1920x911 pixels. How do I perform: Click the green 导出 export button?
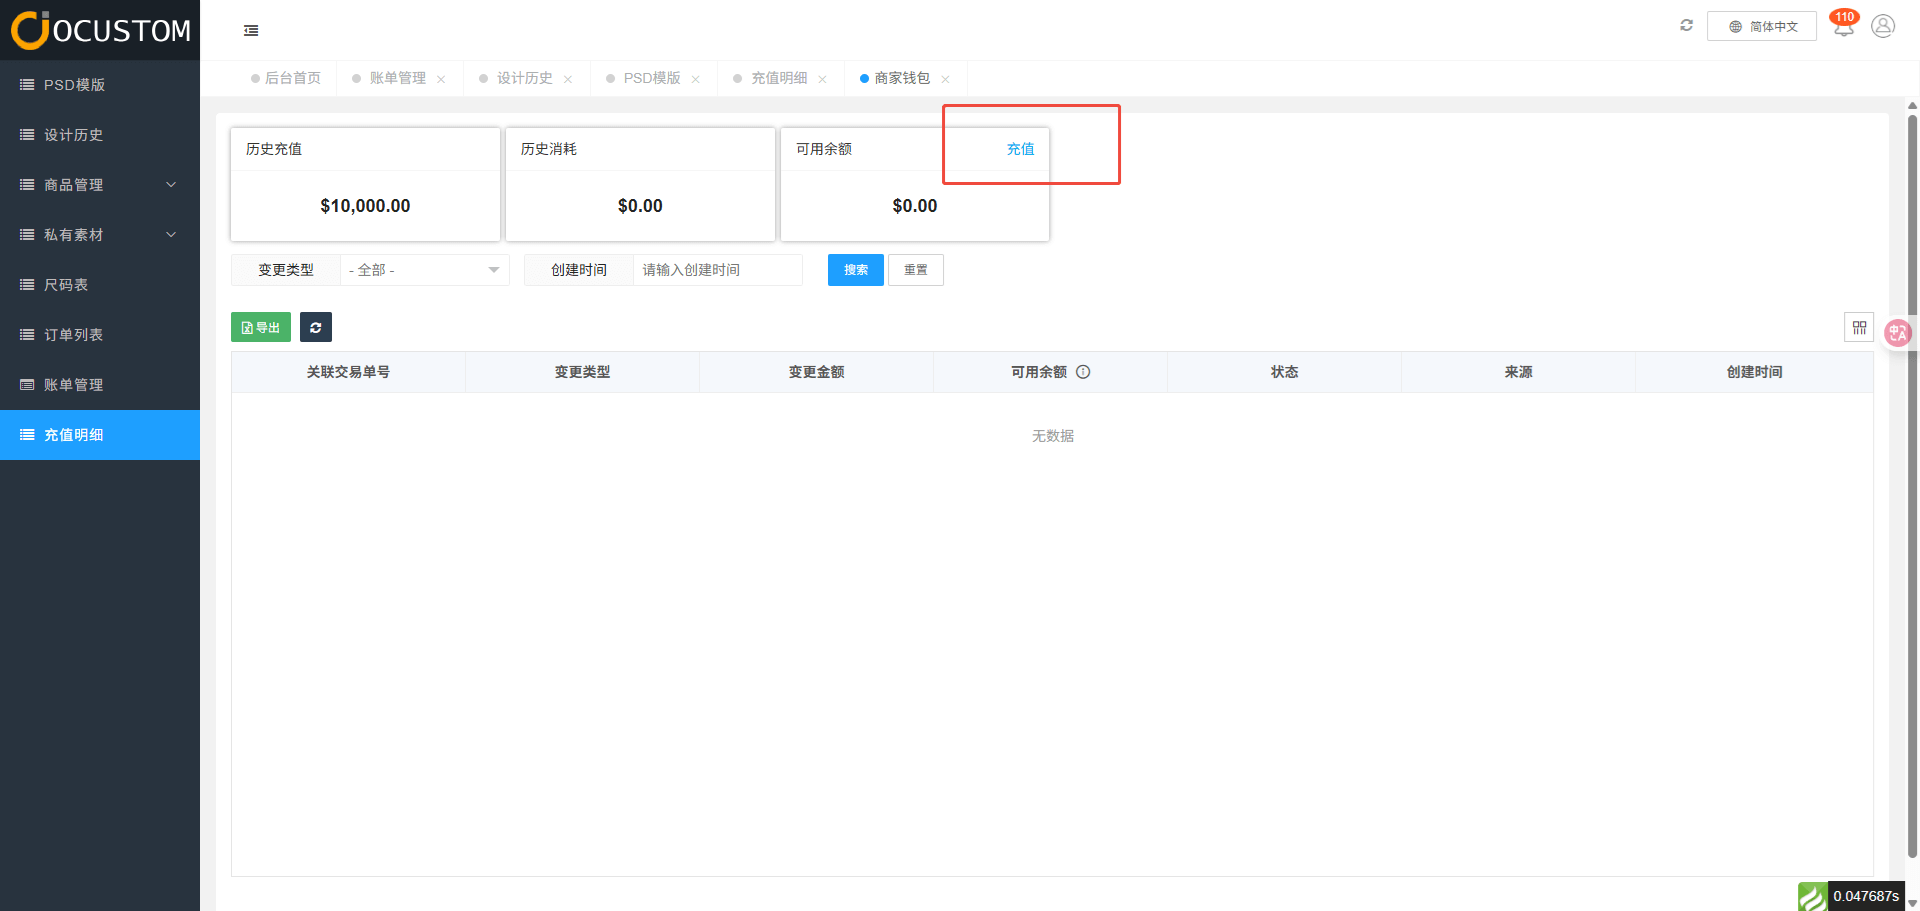261,327
